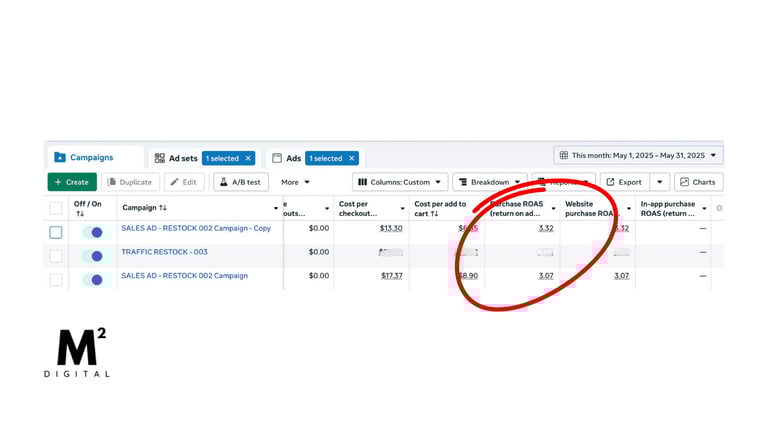Click the $8.90 cost per add to cart
Screen dimensions: 768x431
point(467,276)
